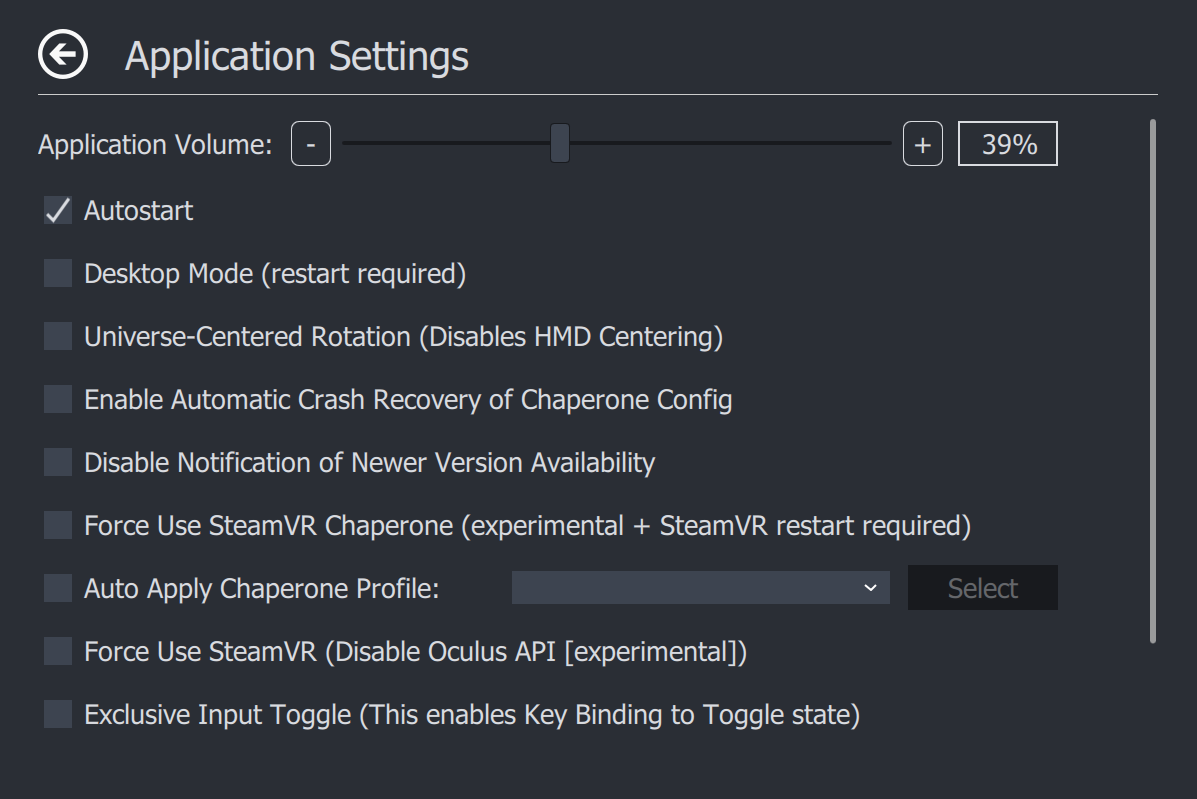Click the dropdown chevron arrow of profile combo box
Viewport: 1197px width, 799px height.
pos(870,588)
